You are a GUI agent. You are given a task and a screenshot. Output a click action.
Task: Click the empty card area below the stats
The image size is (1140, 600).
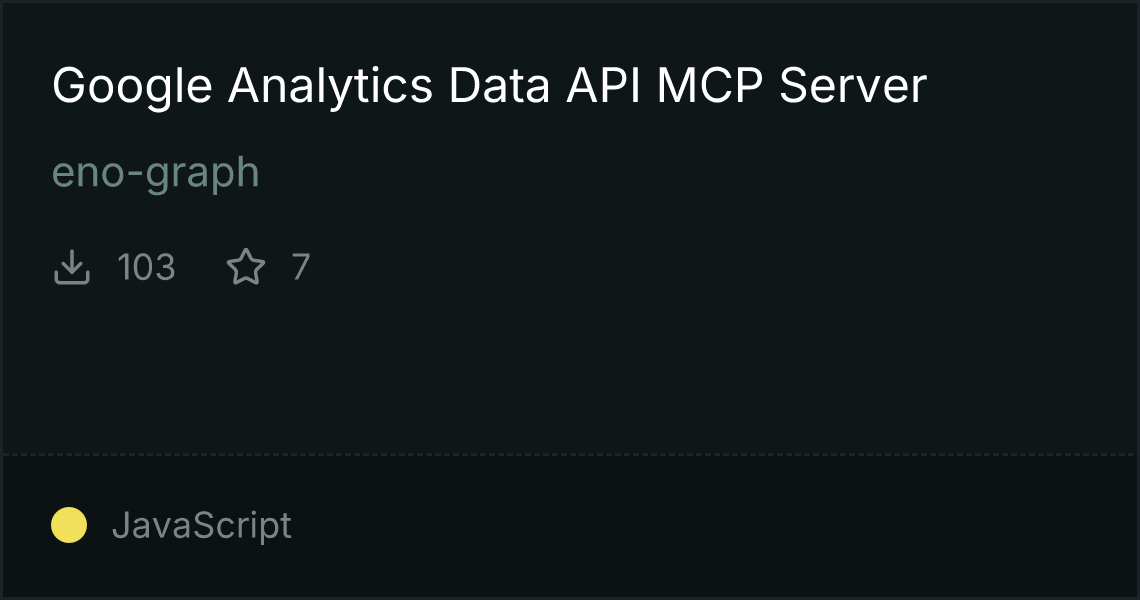(570, 370)
